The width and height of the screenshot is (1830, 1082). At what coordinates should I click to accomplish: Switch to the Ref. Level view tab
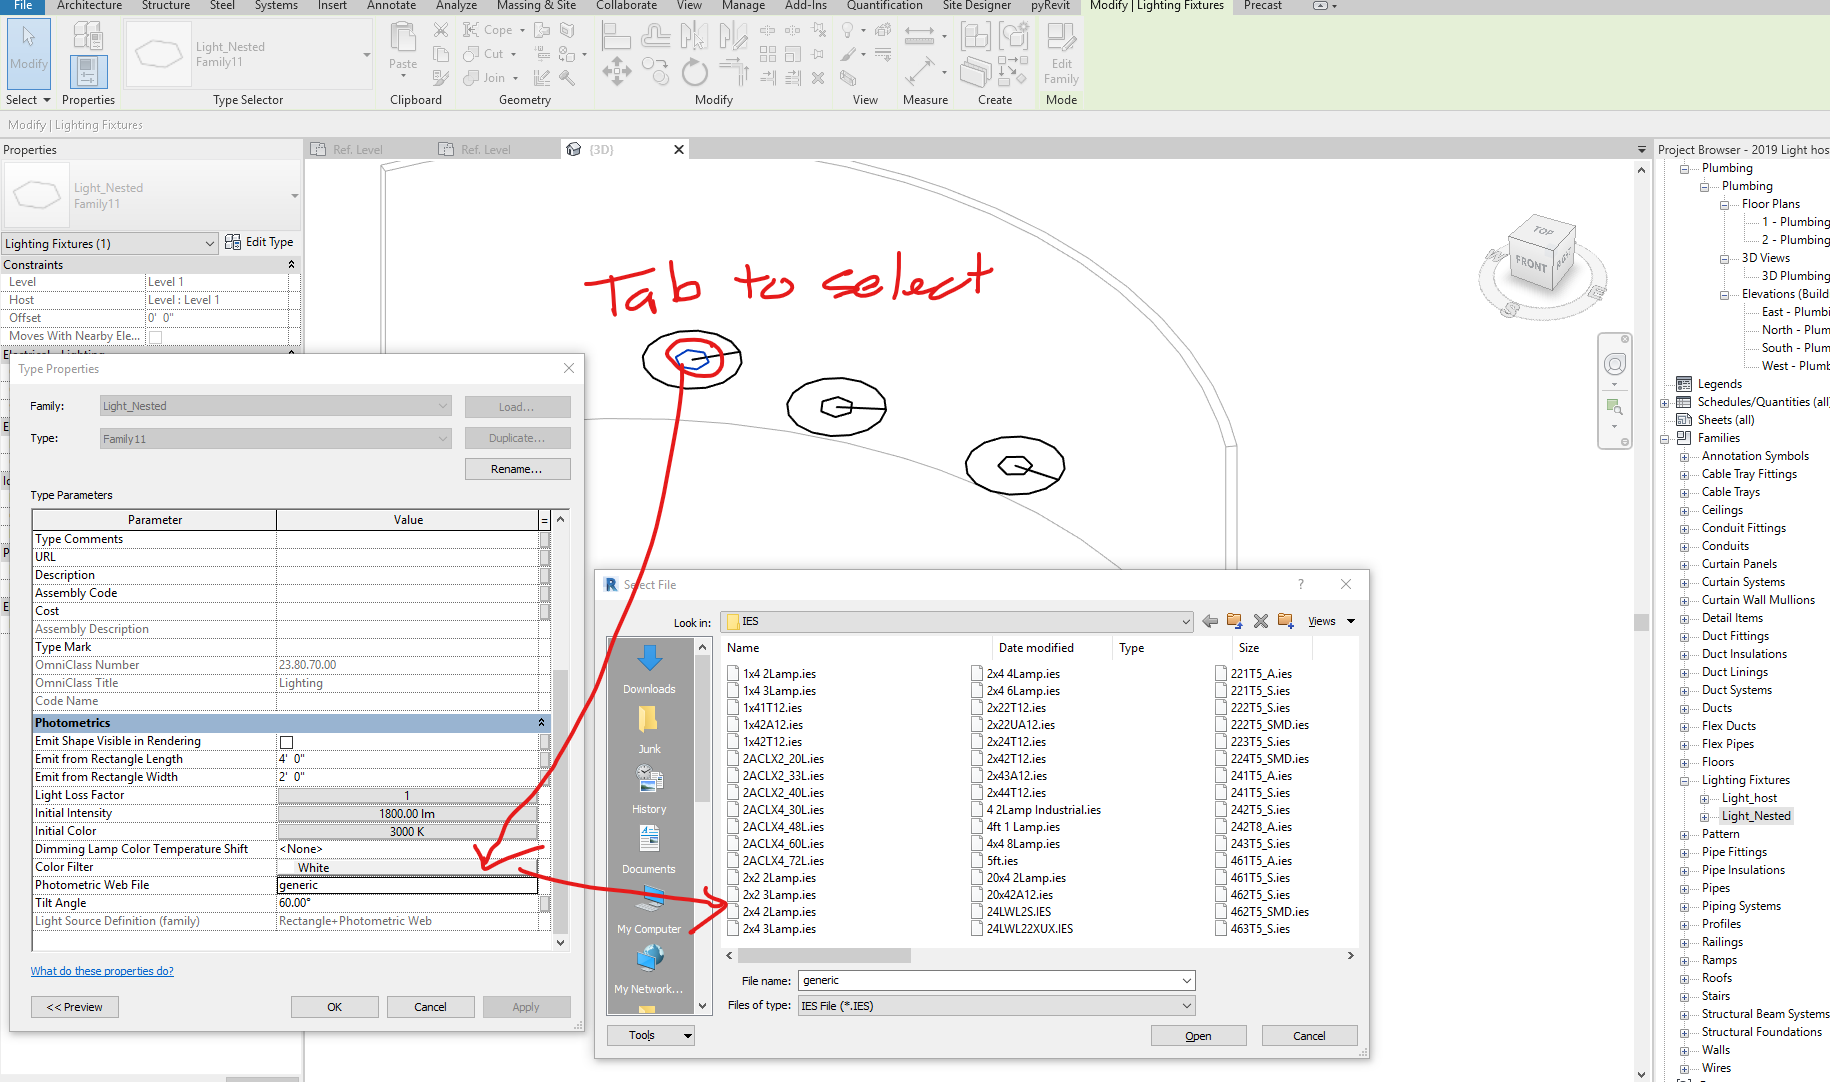(357, 148)
